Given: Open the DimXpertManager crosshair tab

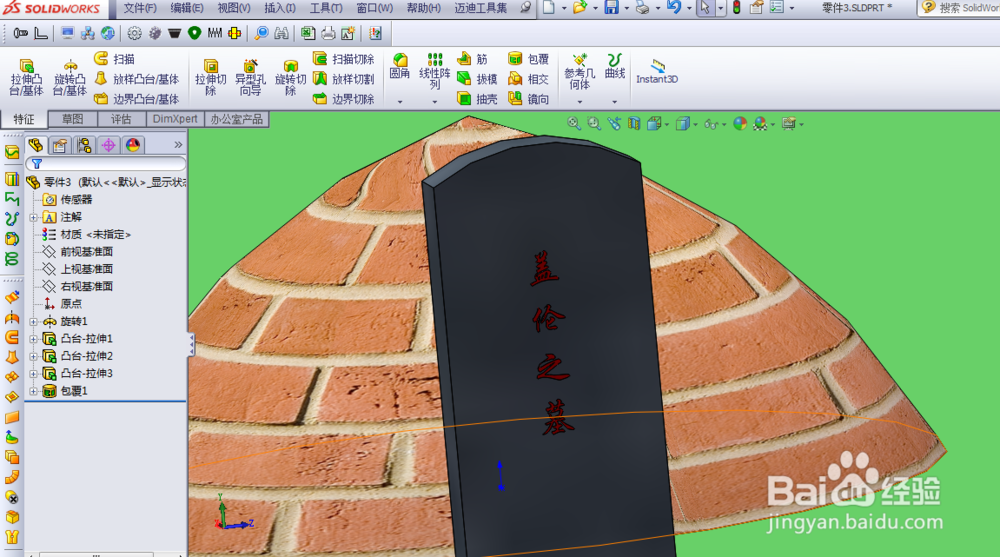Looking at the screenshot, I should click(x=108, y=145).
